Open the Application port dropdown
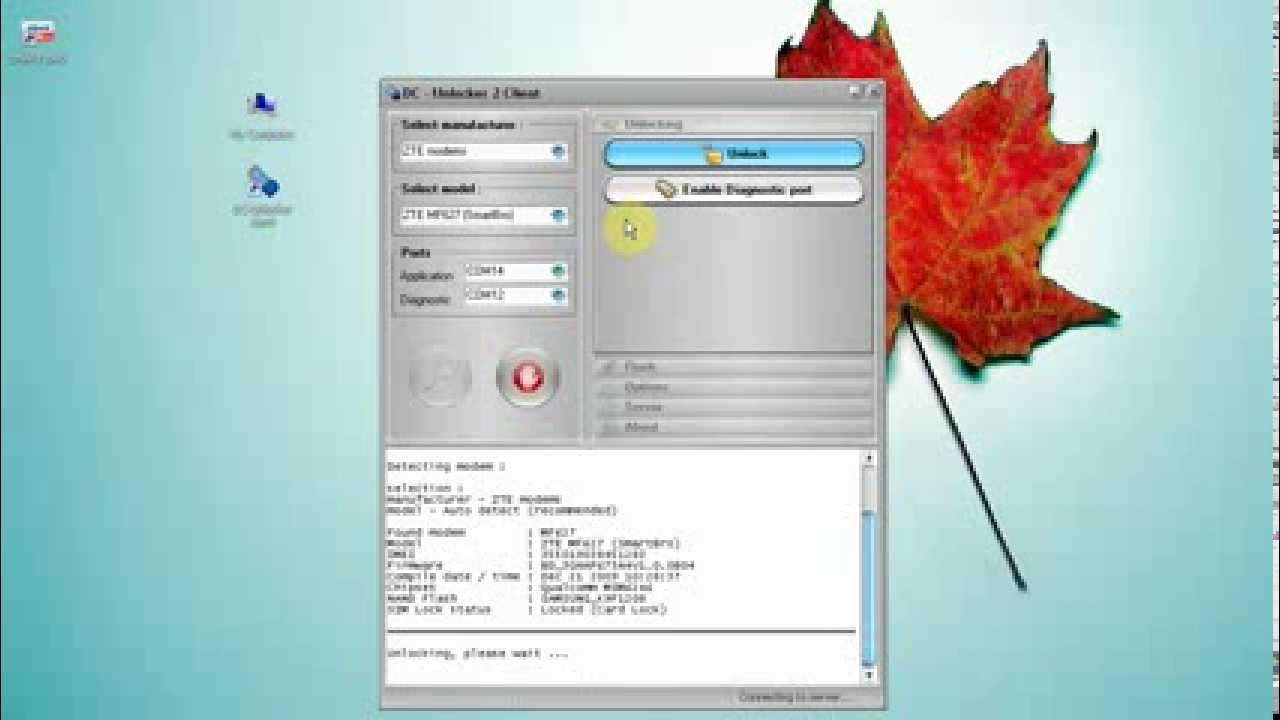This screenshot has width=1280, height=720. pyautogui.click(x=516, y=271)
